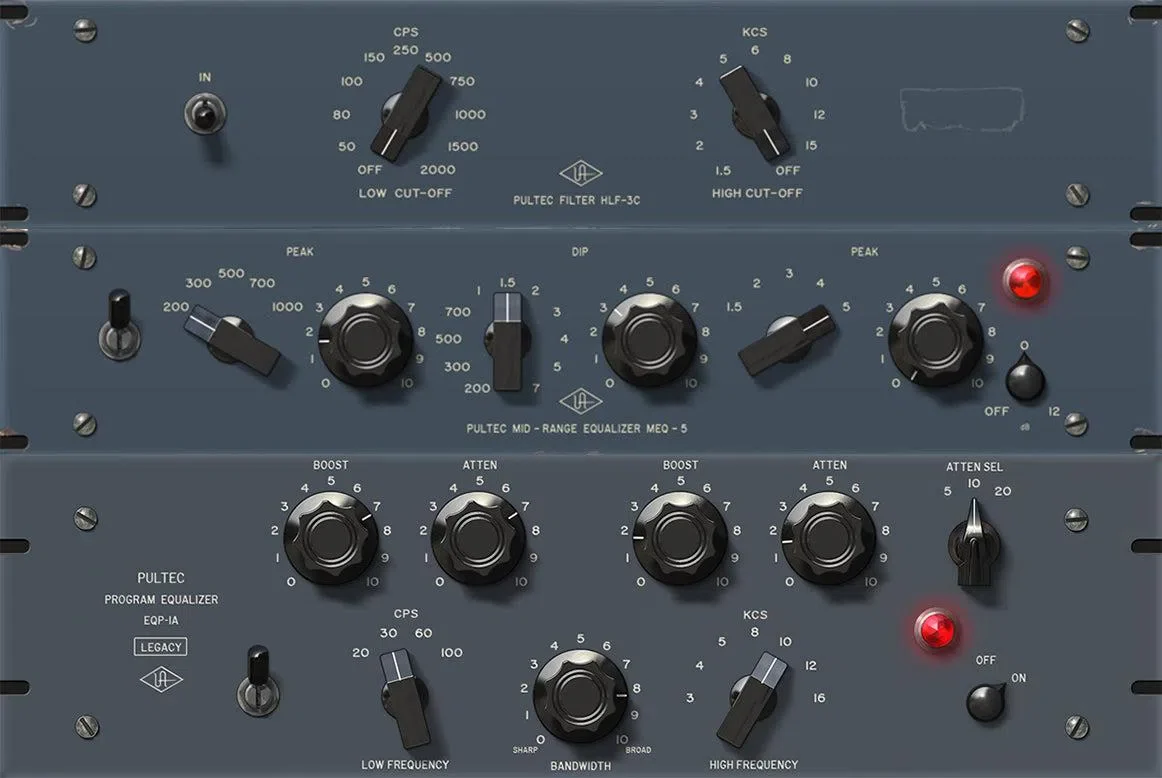
Task: Click the MEQ-5 high Peak gain knob
Action: point(935,339)
